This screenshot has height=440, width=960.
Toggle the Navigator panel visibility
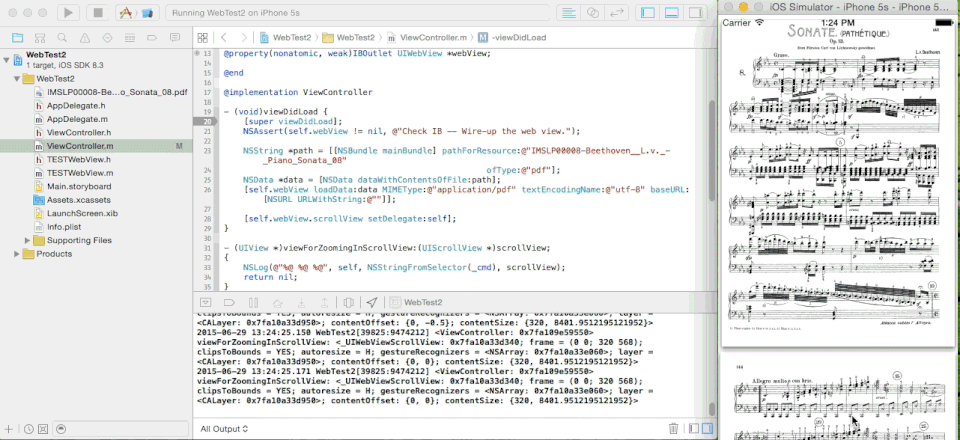pos(647,12)
